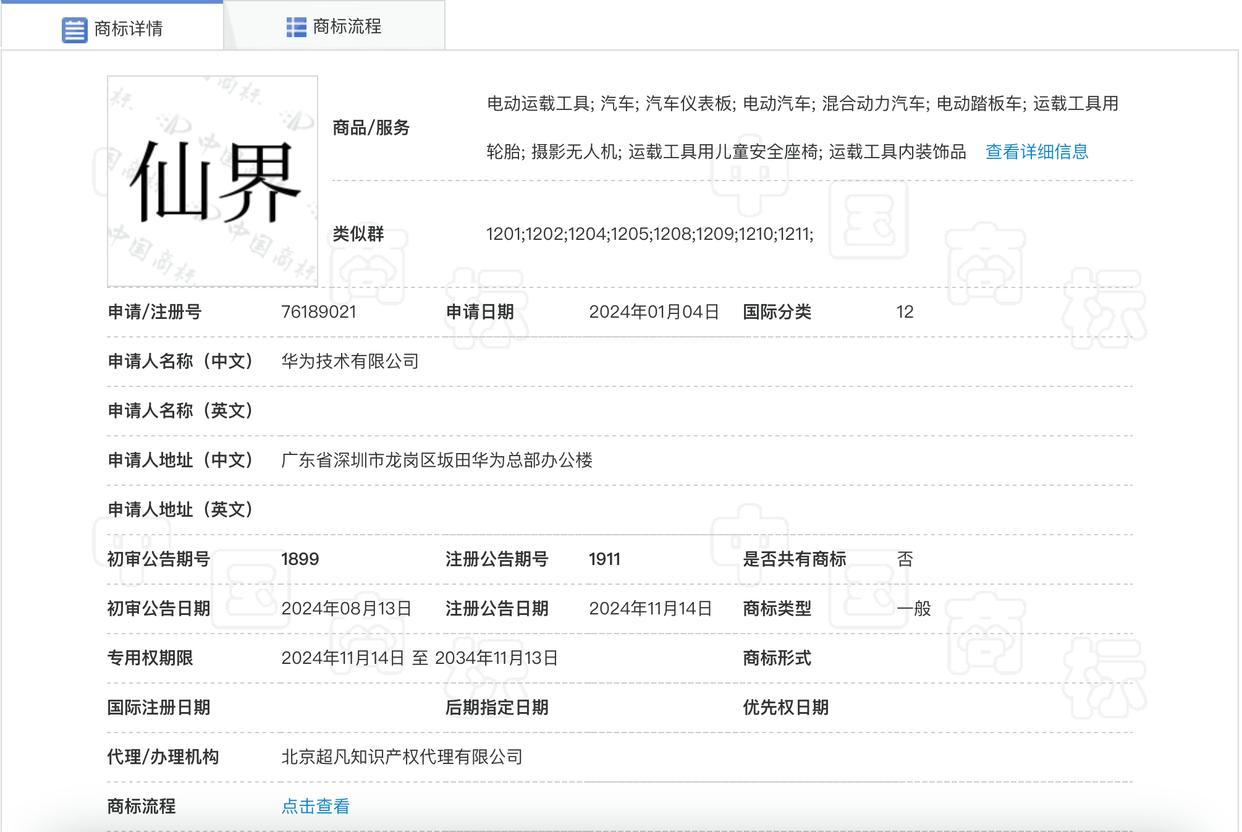This screenshot has width=1242, height=832.
Task: Click the 申请人地址（英文） label
Action: tap(181, 510)
